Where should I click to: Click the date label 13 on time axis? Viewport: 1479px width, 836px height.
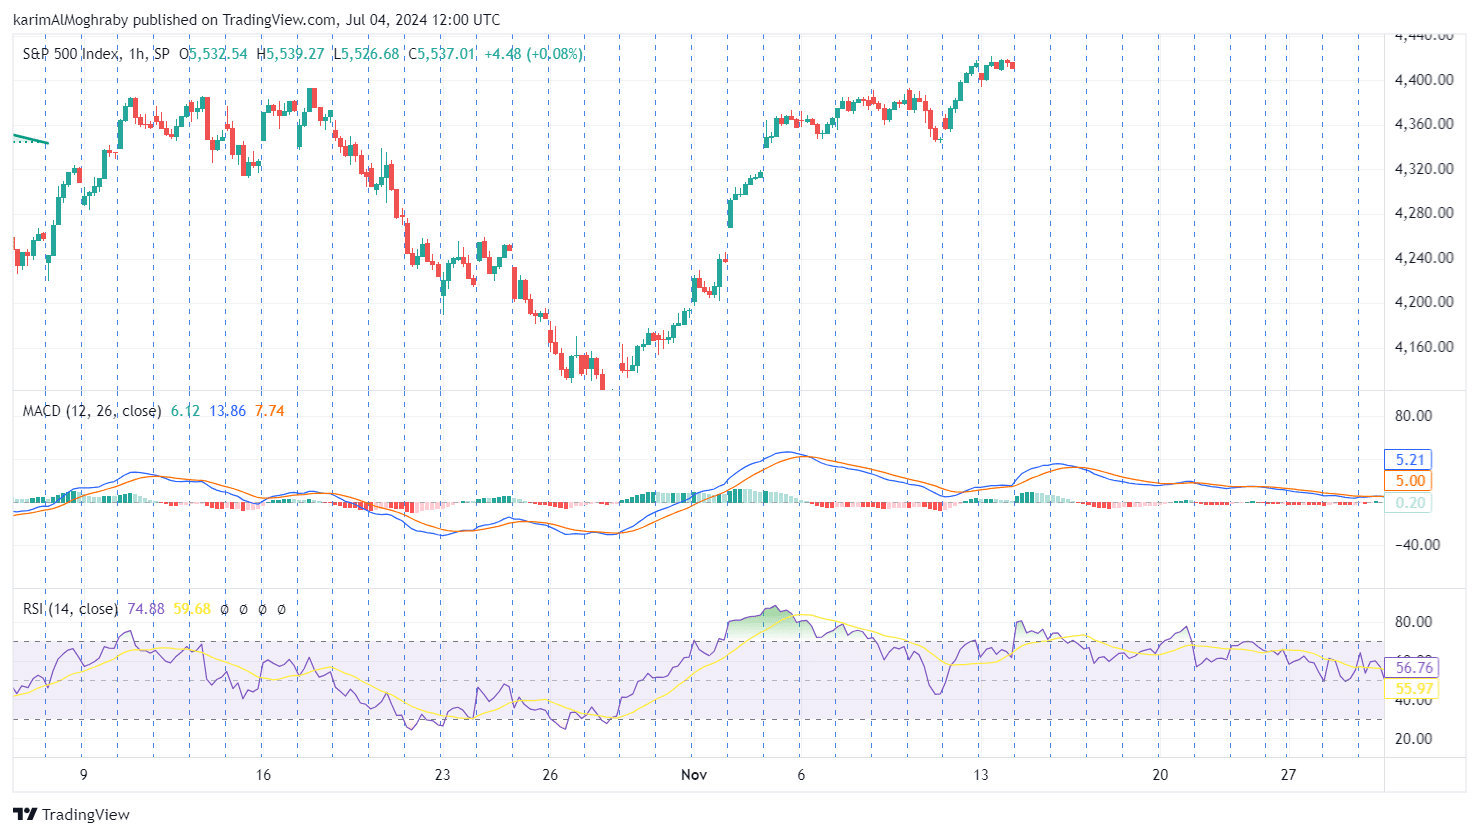point(981,775)
